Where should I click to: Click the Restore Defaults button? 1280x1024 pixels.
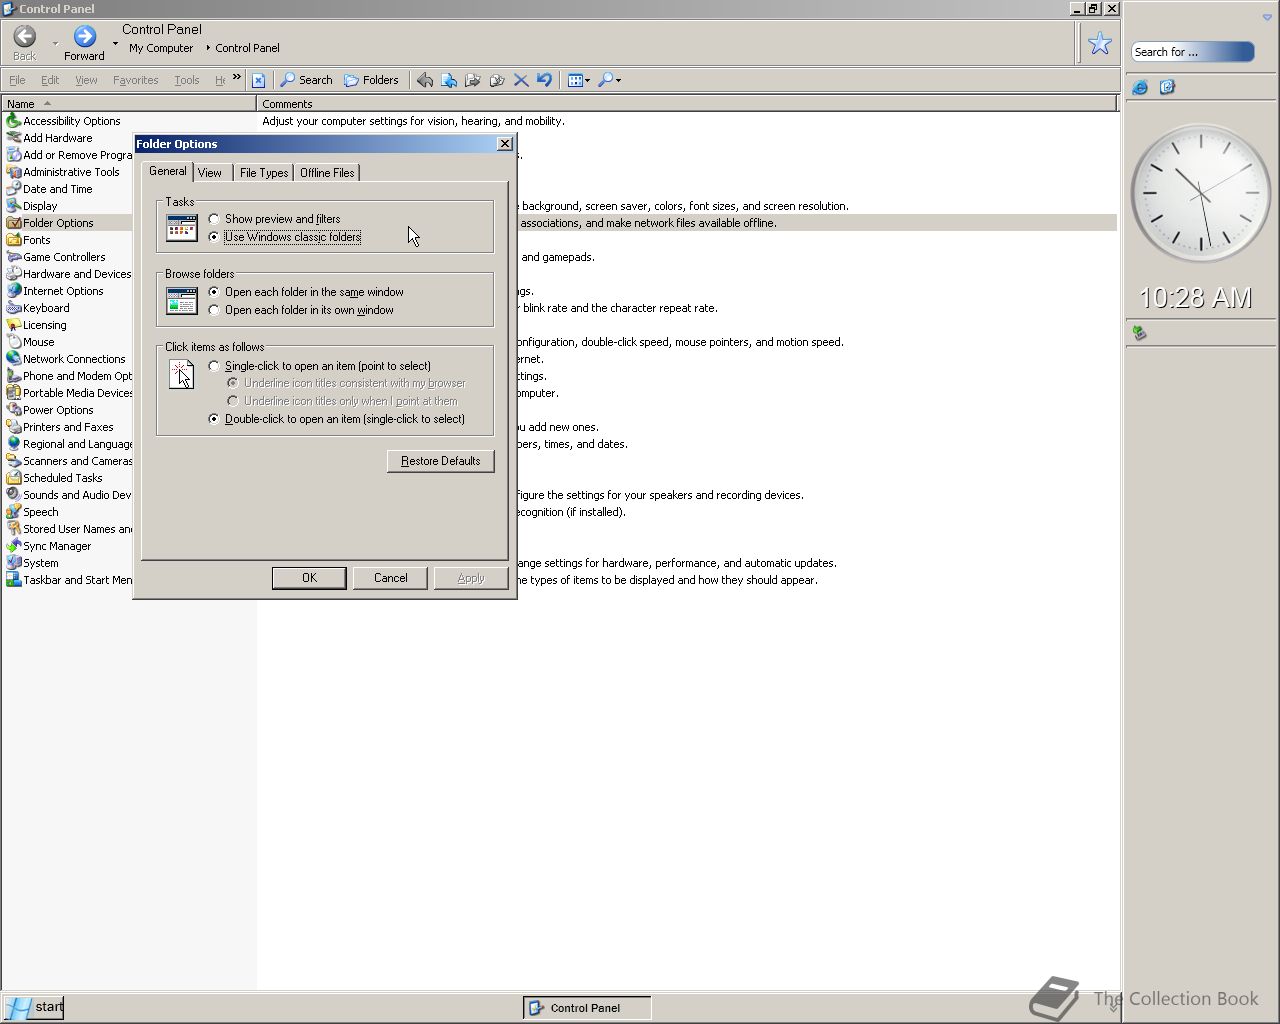point(441,461)
